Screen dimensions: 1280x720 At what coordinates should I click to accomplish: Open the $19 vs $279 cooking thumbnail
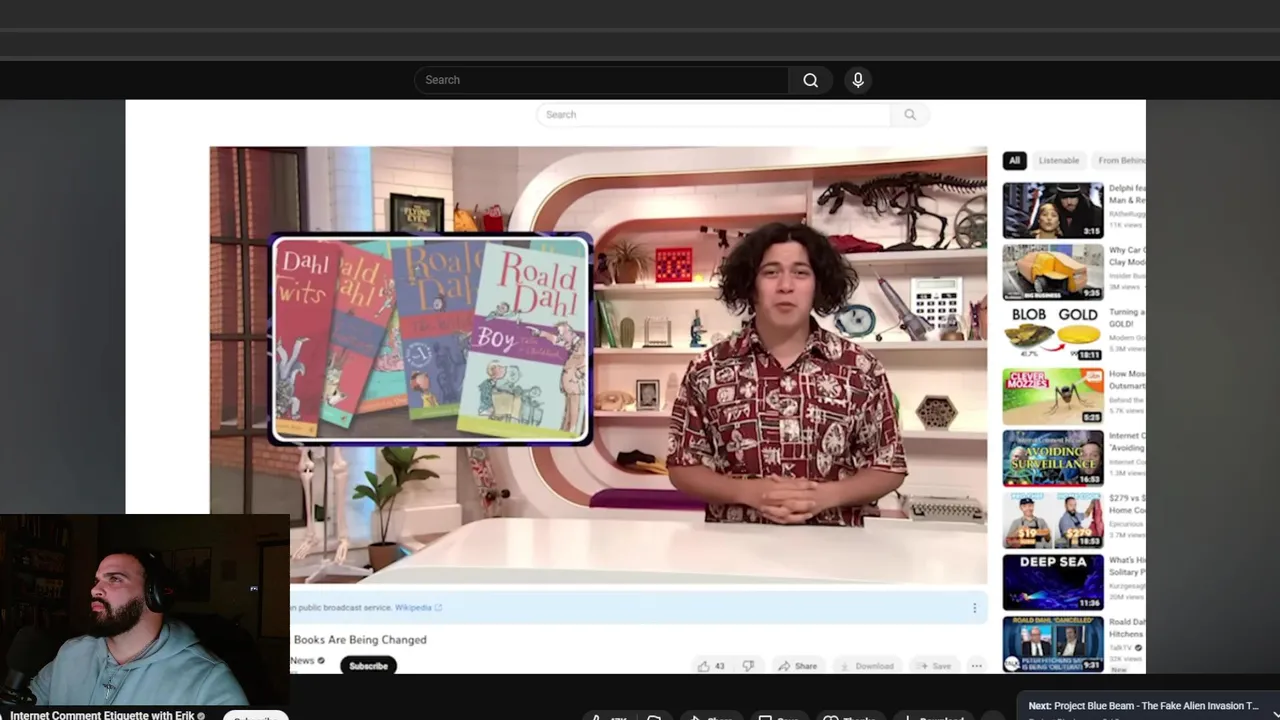(x=1053, y=520)
